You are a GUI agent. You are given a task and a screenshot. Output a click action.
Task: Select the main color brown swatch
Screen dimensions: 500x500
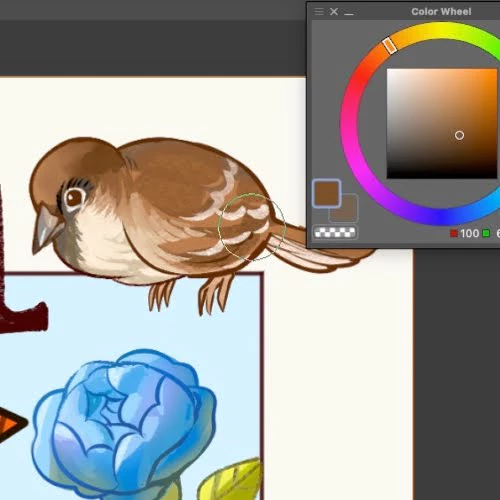(326, 193)
